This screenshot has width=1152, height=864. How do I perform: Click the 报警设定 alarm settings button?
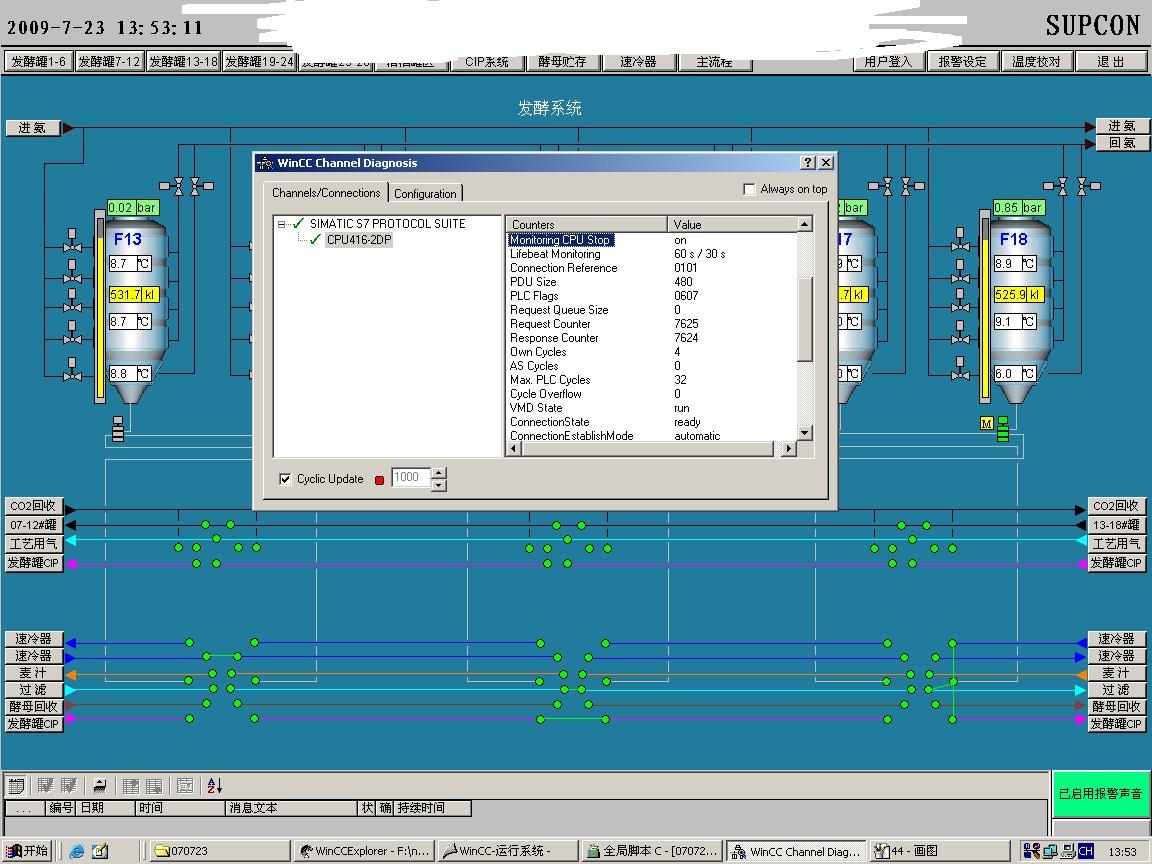coord(962,62)
